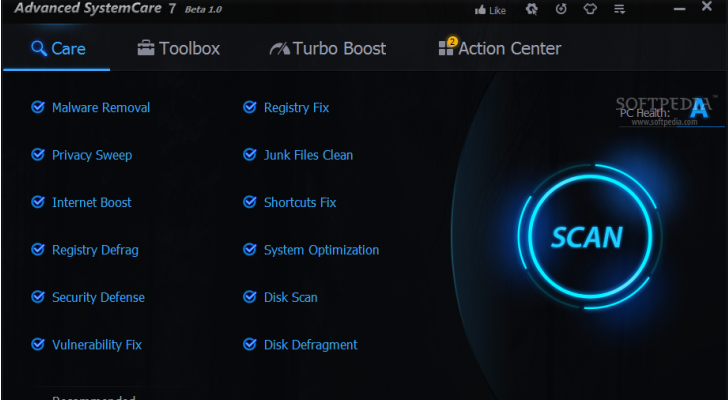The height and width of the screenshot is (400, 728).
Task: Close the Advanced SystemCare window
Action: coord(707,6)
